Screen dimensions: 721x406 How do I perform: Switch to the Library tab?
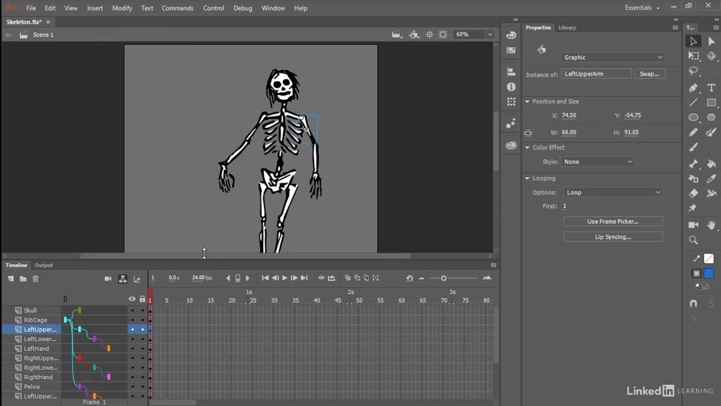[x=567, y=28]
